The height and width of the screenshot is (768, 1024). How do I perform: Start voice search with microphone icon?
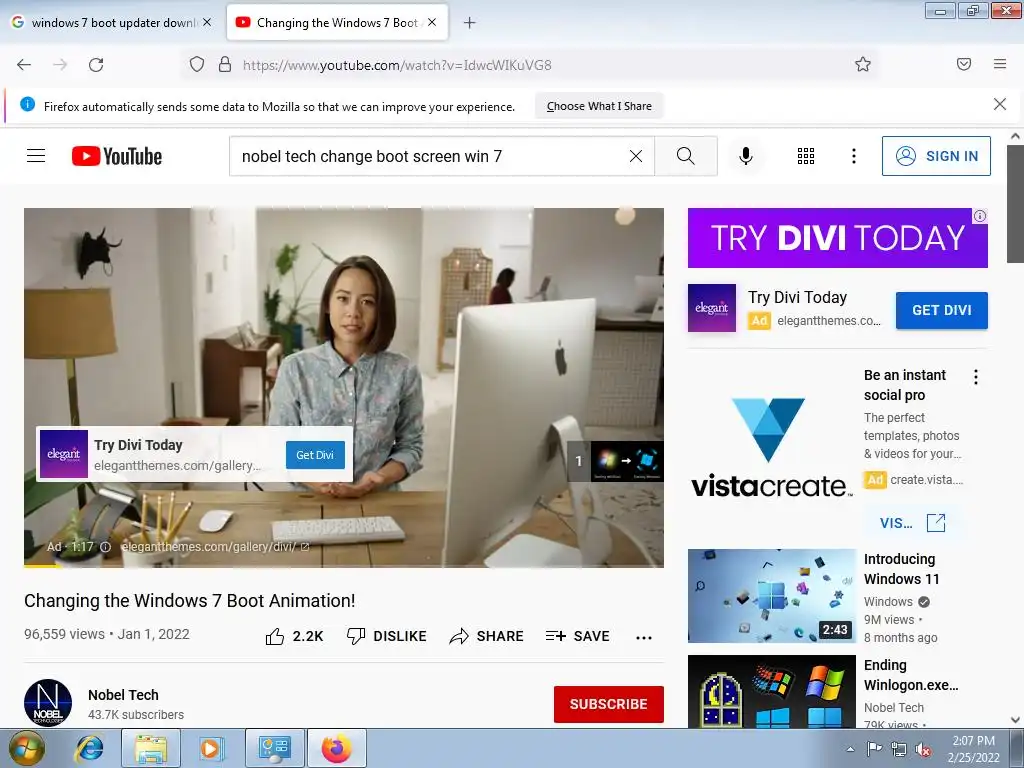746,156
